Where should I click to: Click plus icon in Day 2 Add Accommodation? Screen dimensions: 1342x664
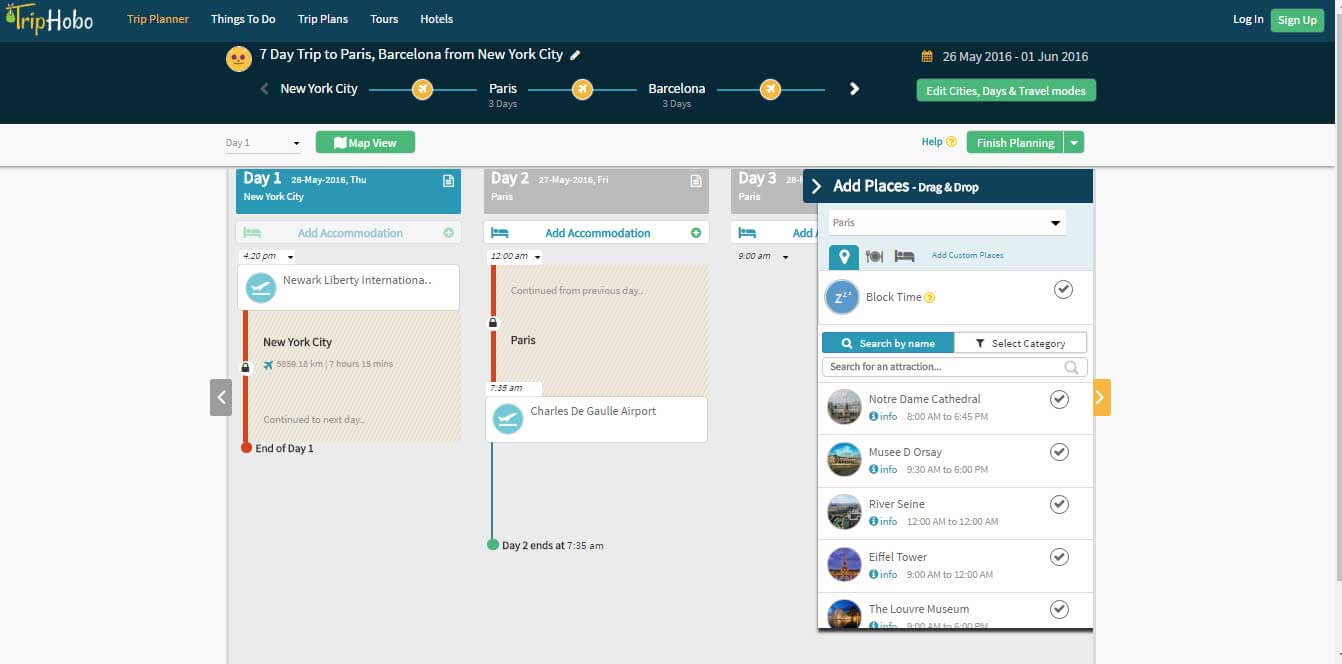(696, 233)
